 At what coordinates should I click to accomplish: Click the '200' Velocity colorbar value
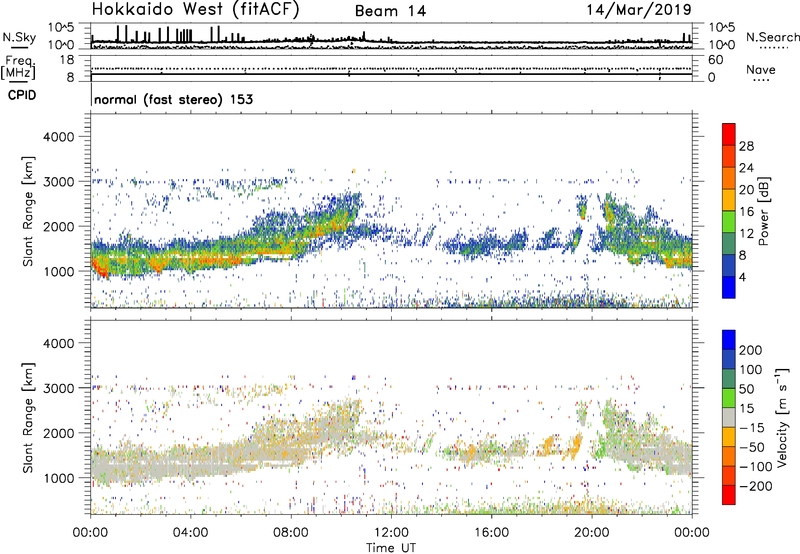pos(751,350)
